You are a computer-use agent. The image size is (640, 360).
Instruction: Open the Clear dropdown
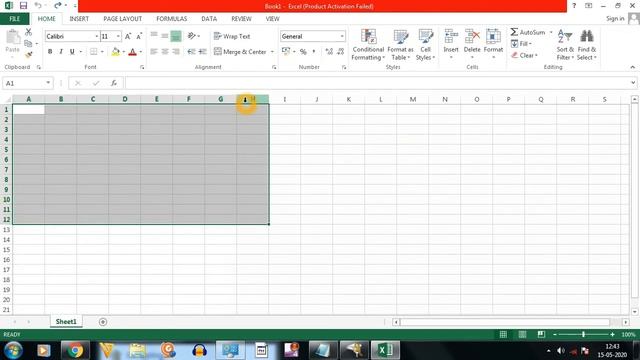tap(524, 55)
